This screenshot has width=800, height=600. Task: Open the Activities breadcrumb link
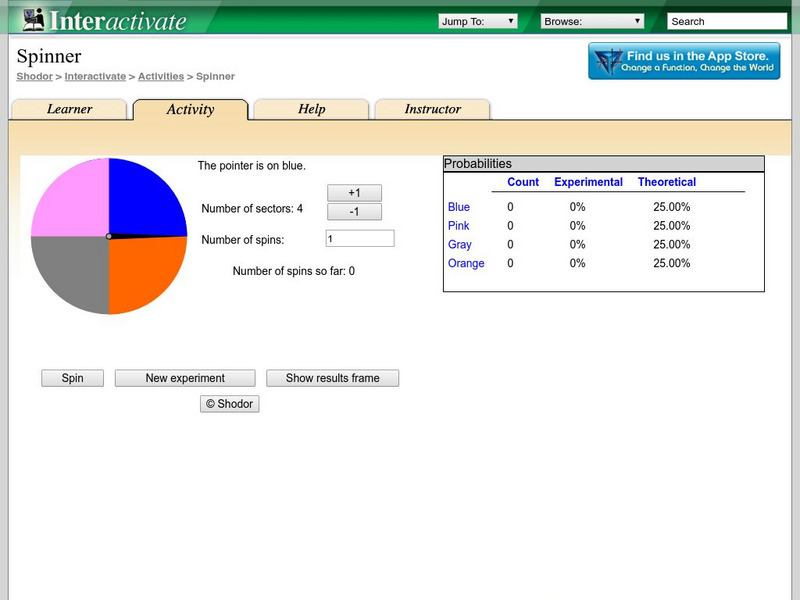click(x=161, y=76)
